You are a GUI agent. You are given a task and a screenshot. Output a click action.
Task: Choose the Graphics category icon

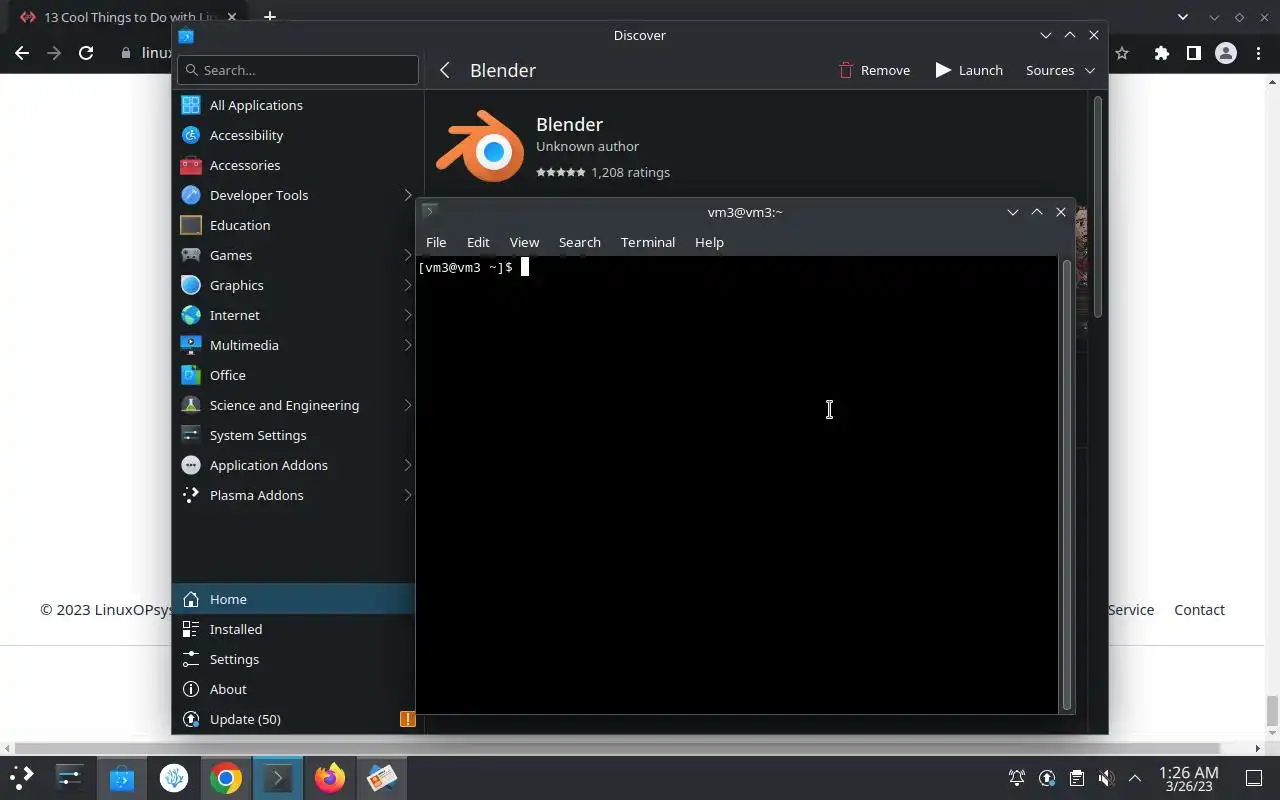pyautogui.click(x=191, y=285)
